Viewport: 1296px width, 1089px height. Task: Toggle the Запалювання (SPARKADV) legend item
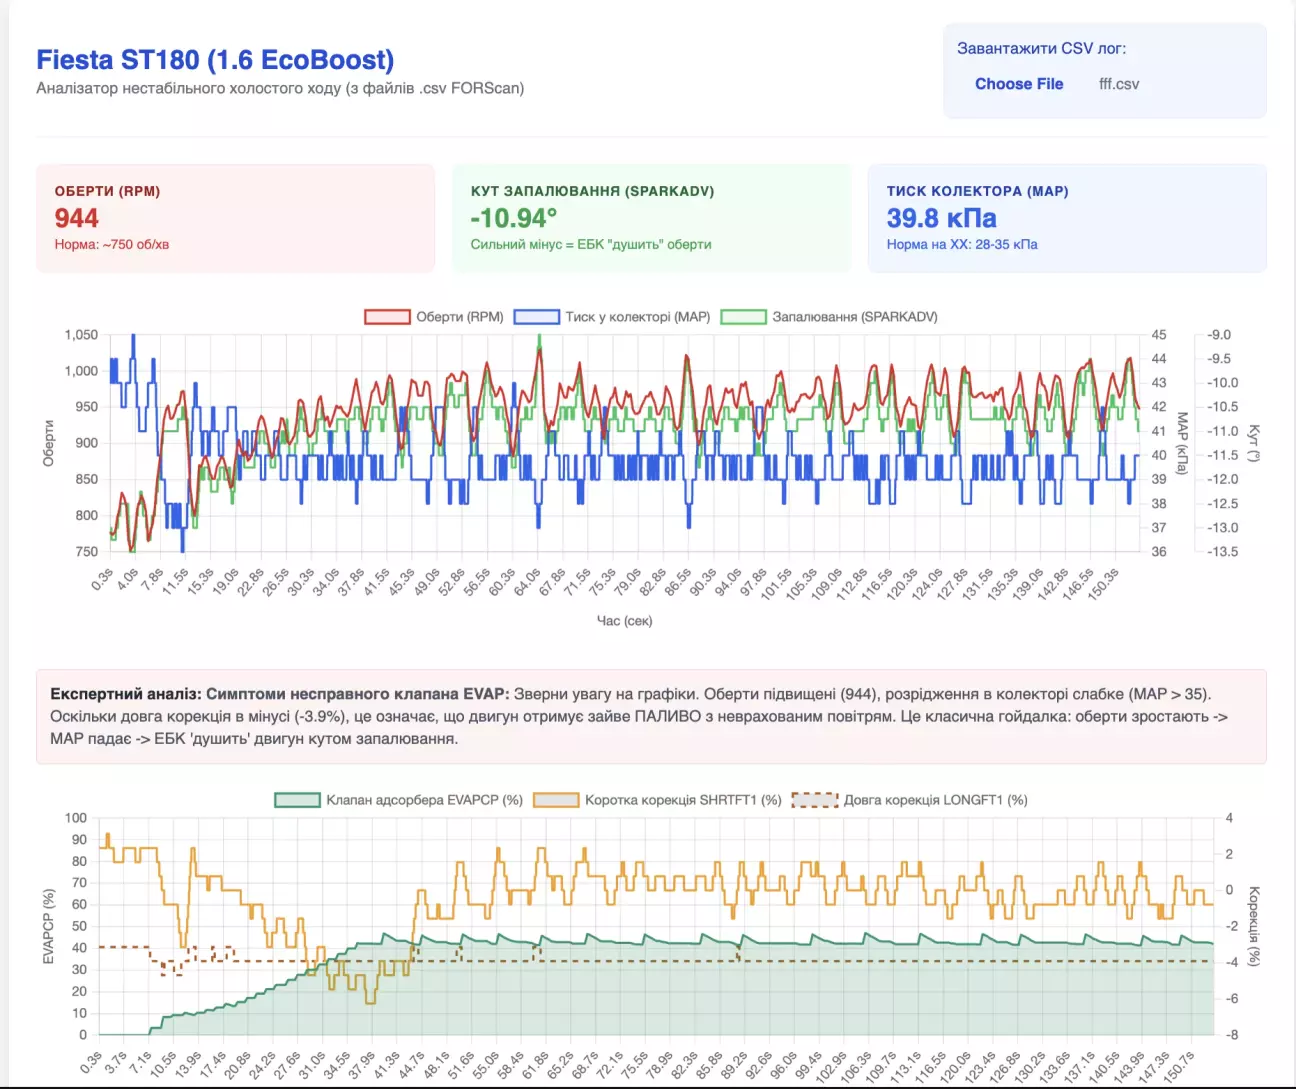click(x=829, y=317)
